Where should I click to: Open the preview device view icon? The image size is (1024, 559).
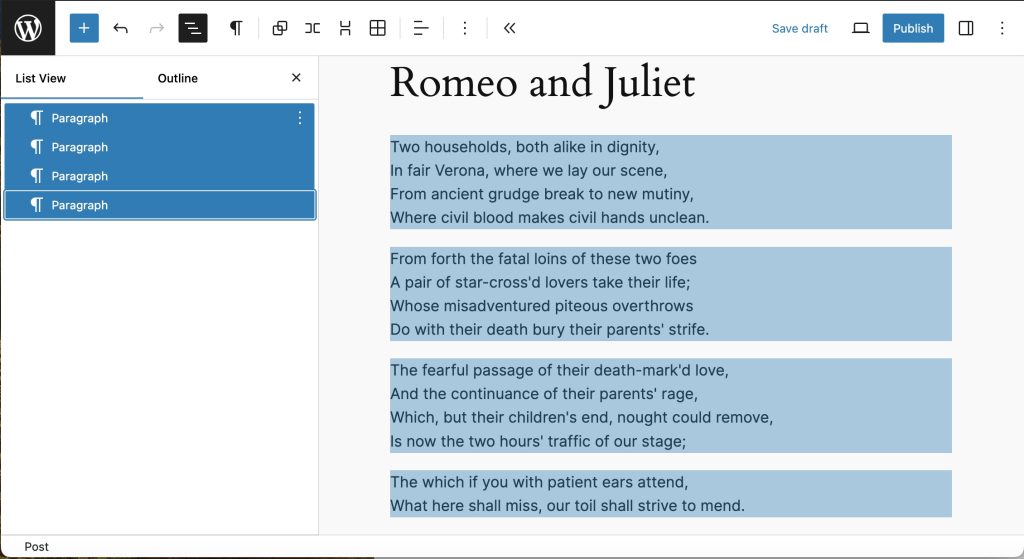click(861, 28)
